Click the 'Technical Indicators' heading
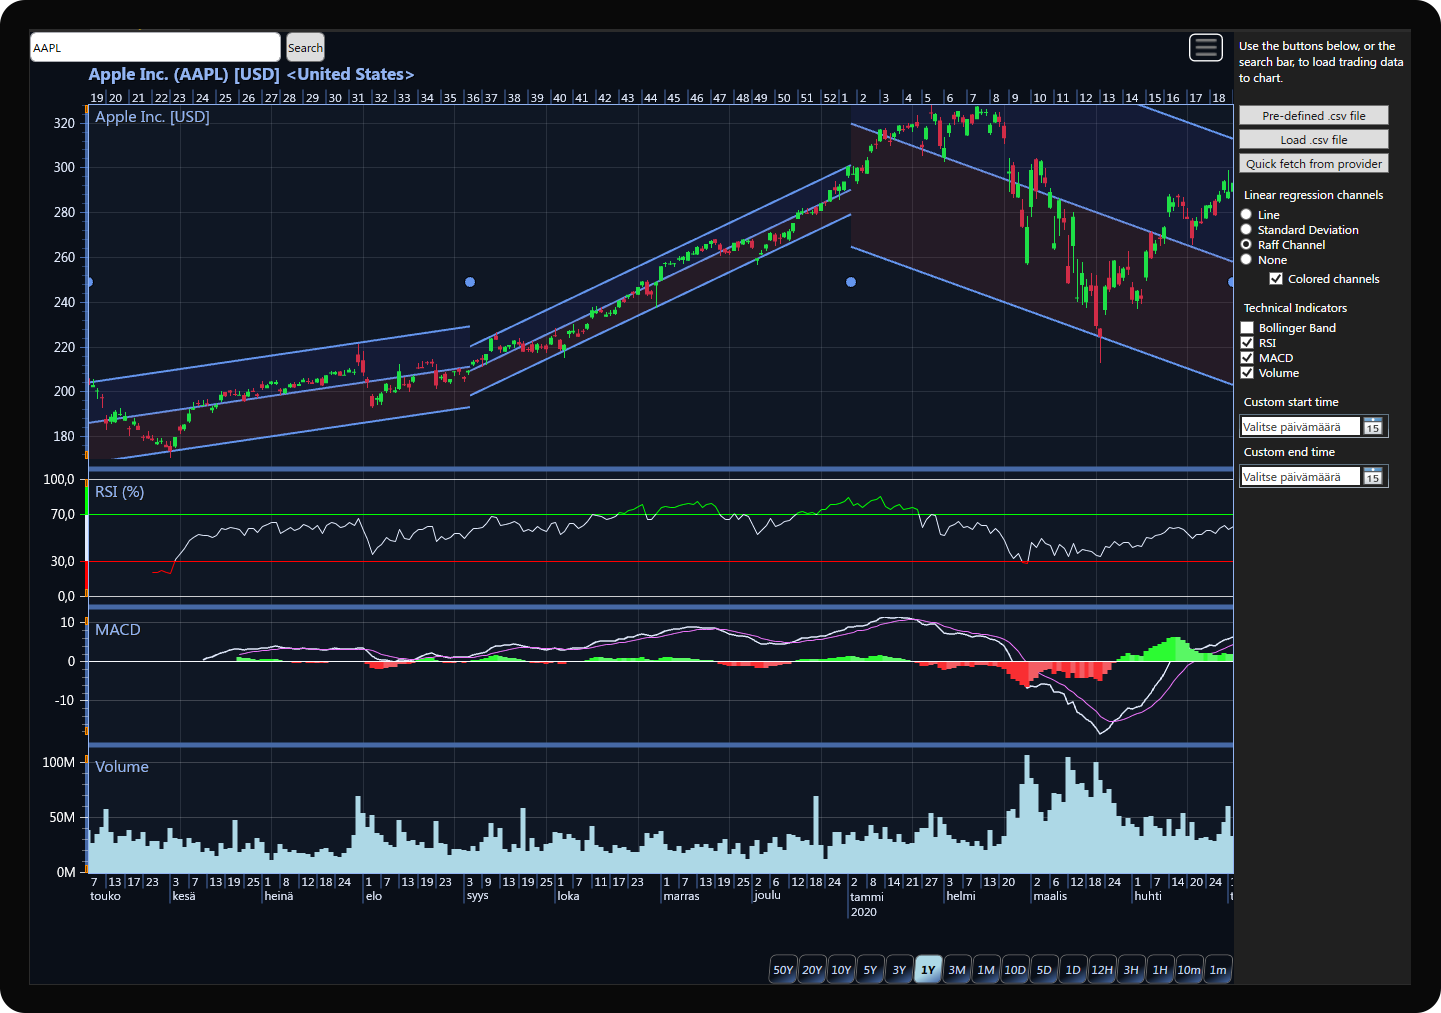1441x1013 pixels. [1295, 308]
